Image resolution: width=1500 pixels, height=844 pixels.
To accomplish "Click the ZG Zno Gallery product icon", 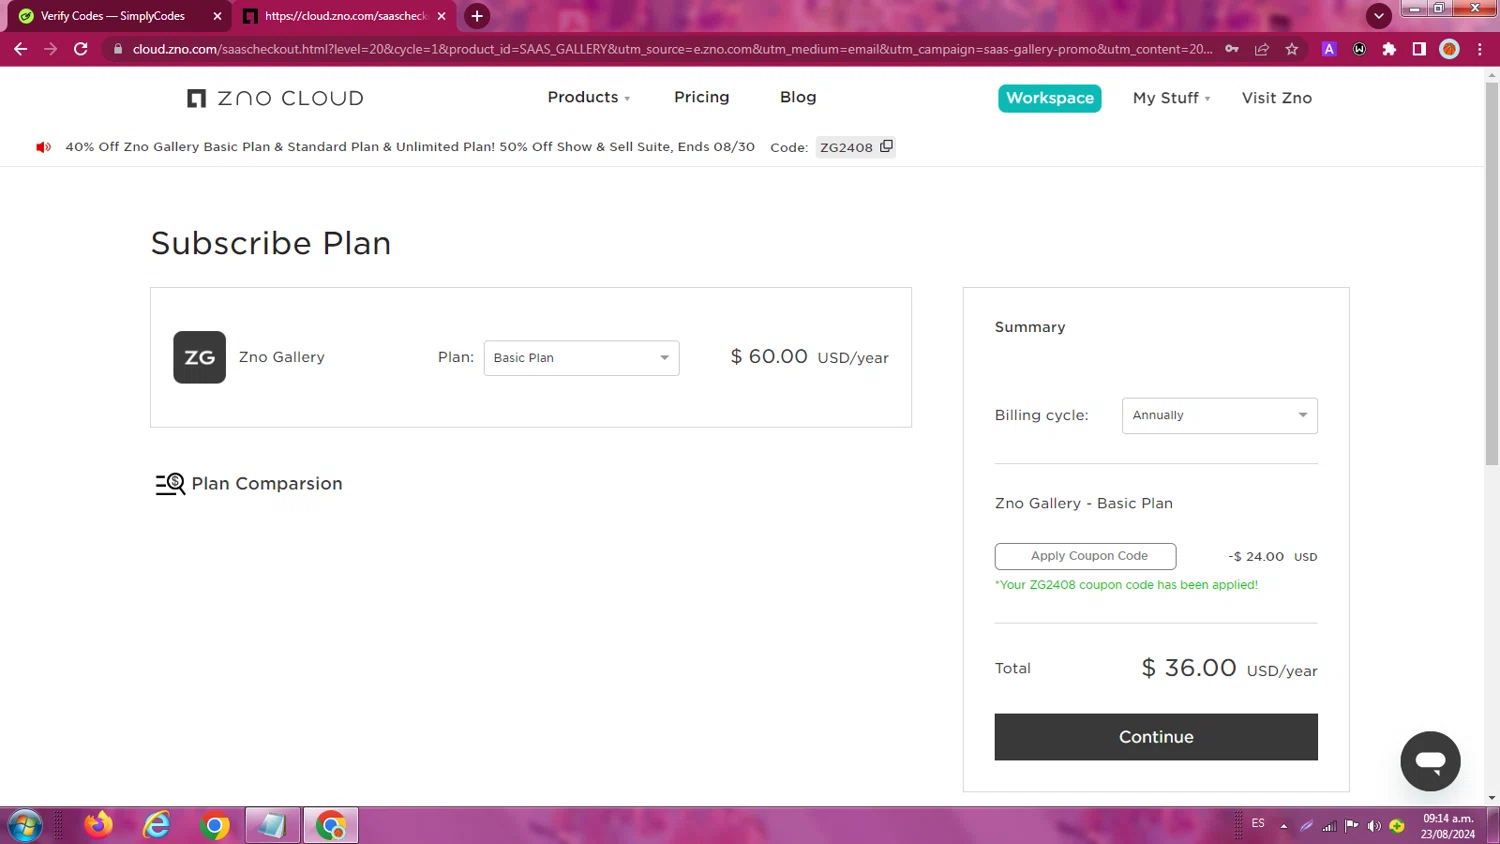I will coord(199,357).
